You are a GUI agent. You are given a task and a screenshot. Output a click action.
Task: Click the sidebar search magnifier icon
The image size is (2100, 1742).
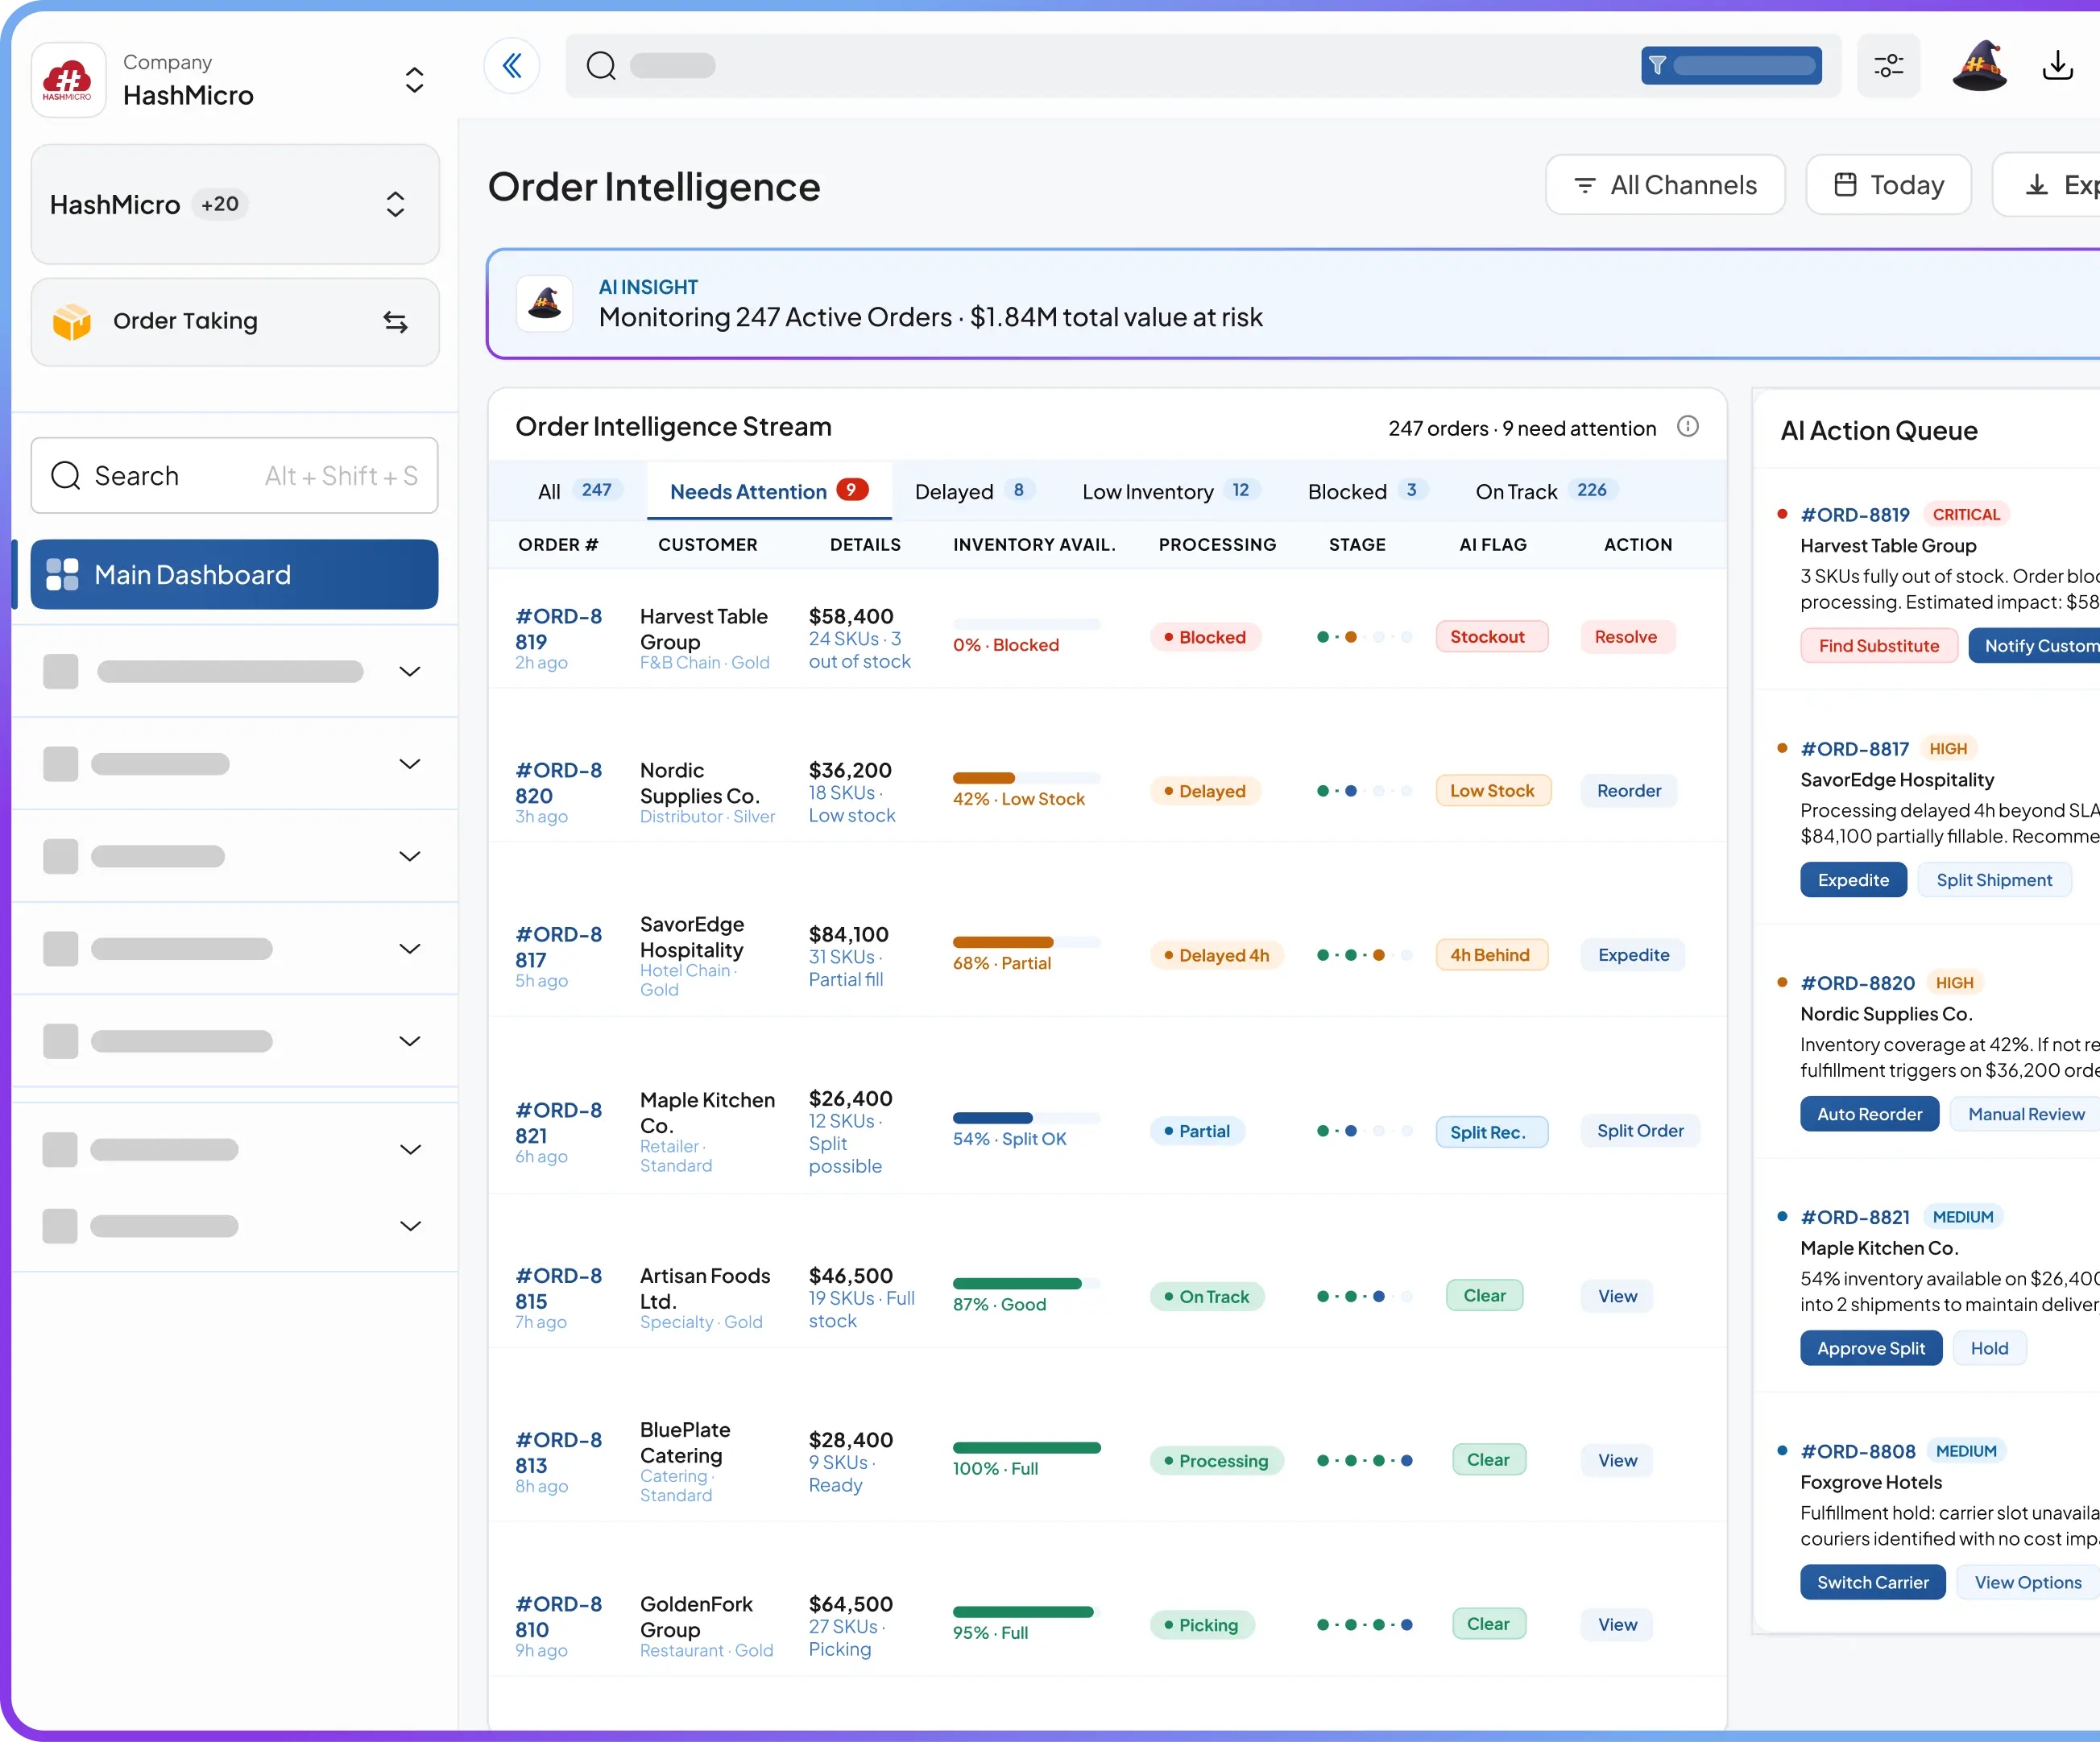(x=66, y=476)
